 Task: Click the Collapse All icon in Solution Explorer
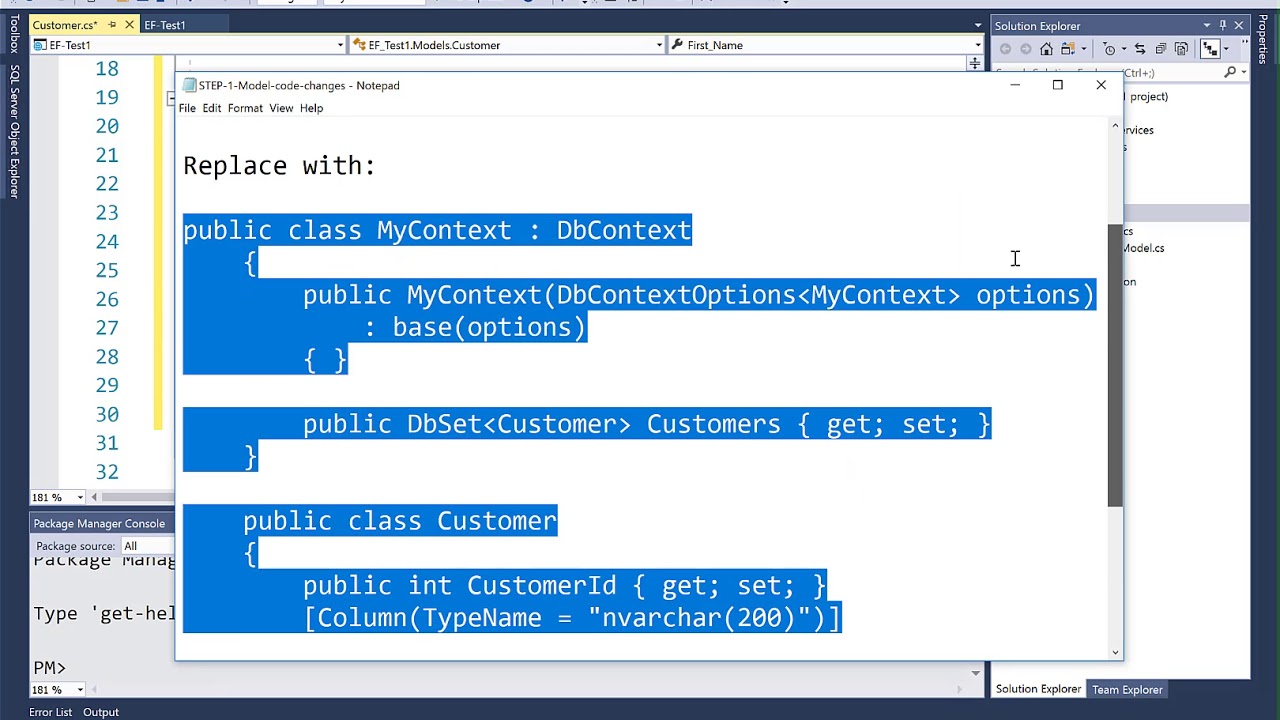[x=1161, y=49]
